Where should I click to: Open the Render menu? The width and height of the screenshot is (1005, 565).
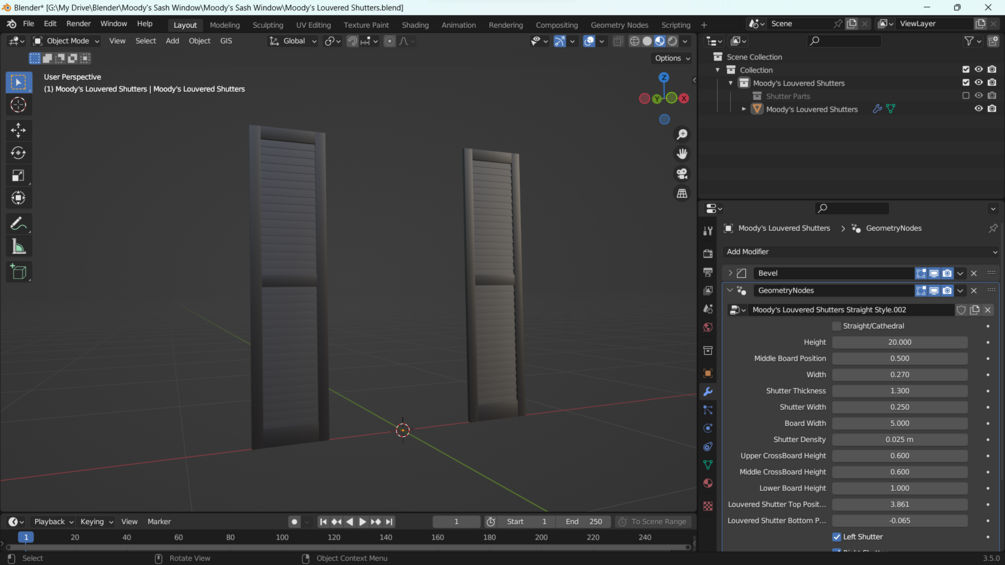[78, 24]
